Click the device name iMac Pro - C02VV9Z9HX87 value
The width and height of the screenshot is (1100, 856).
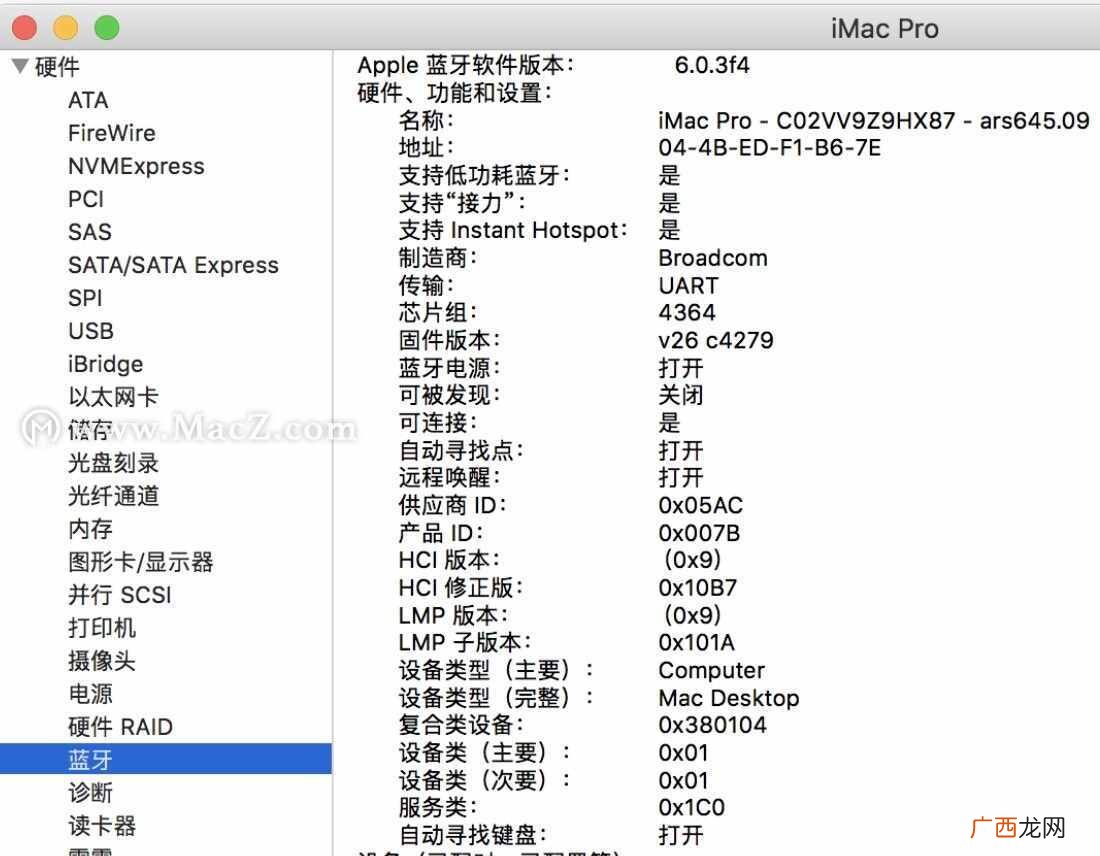(x=873, y=121)
